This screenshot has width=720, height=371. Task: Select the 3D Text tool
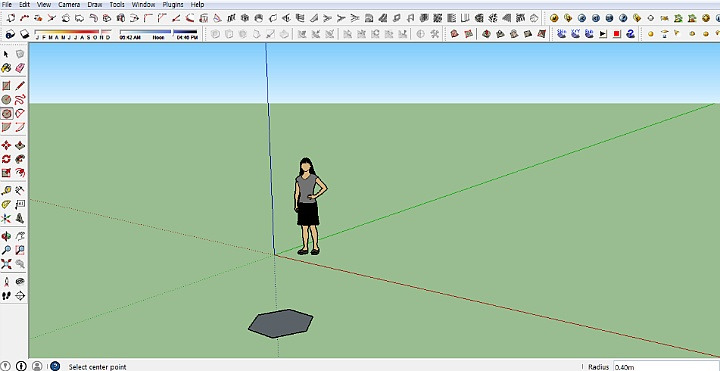click(x=20, y=218)
